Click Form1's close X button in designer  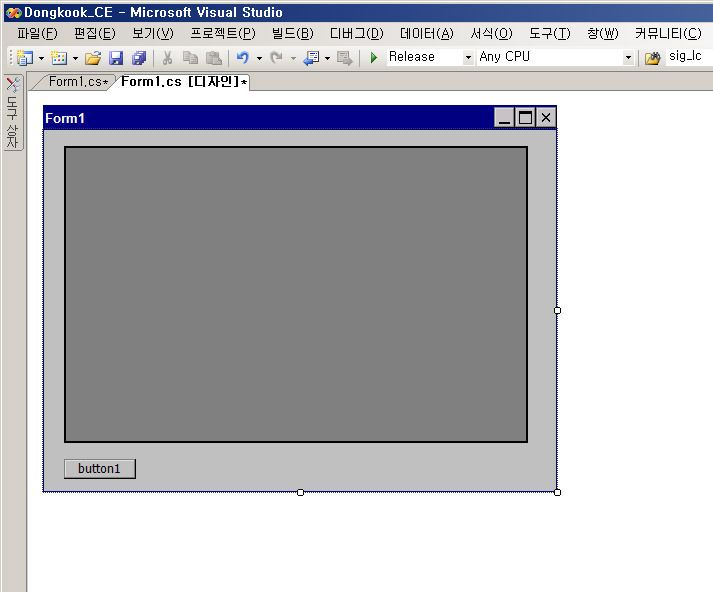[546, 118]
